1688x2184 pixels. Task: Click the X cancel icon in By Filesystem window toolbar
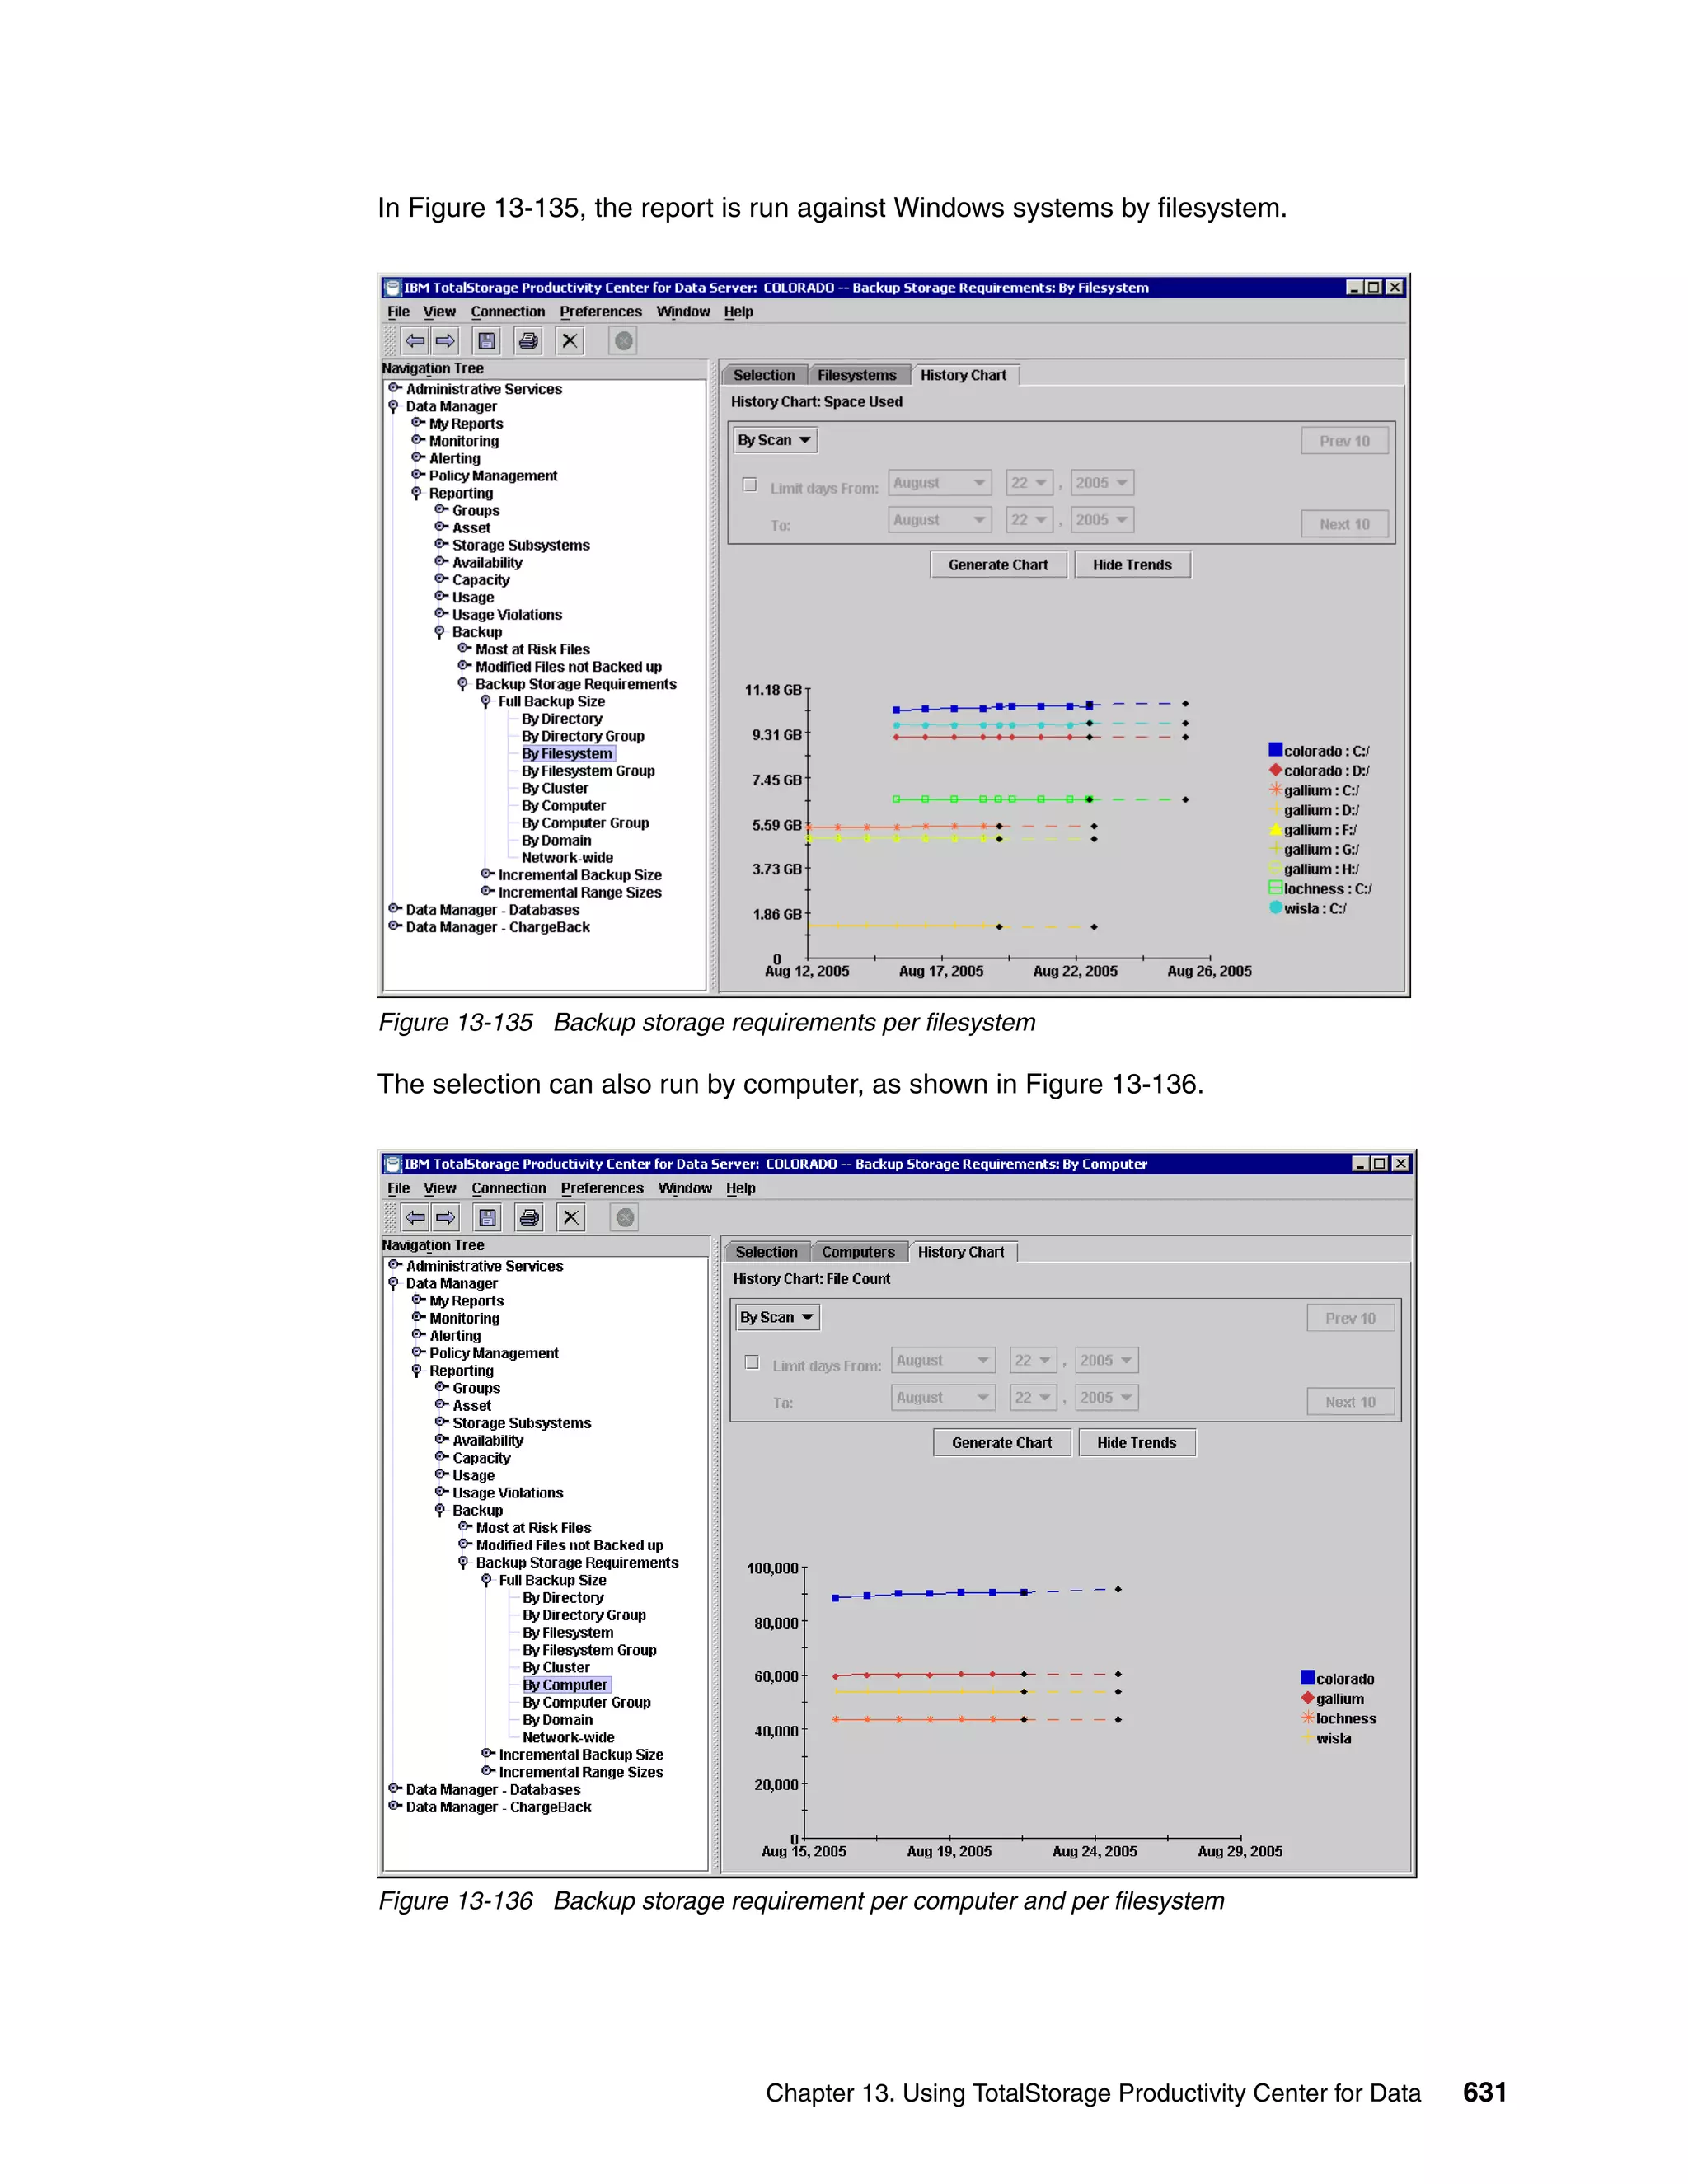pyautogui.click(x=570, y=341)
